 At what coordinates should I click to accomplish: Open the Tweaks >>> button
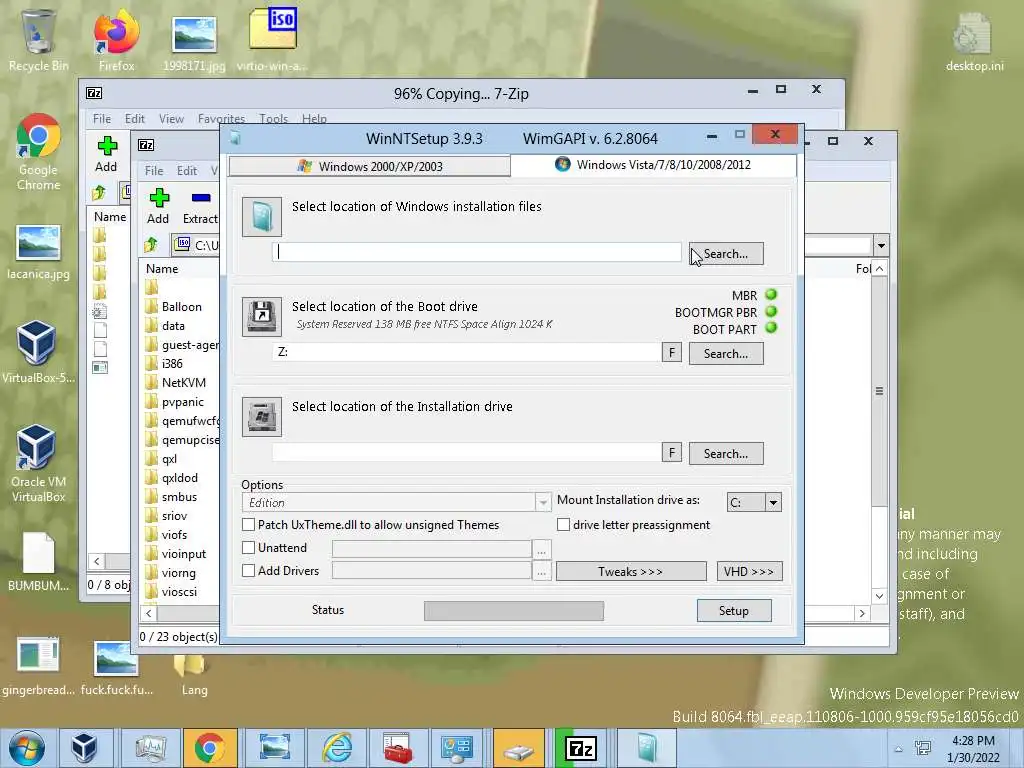click(630, 571)
